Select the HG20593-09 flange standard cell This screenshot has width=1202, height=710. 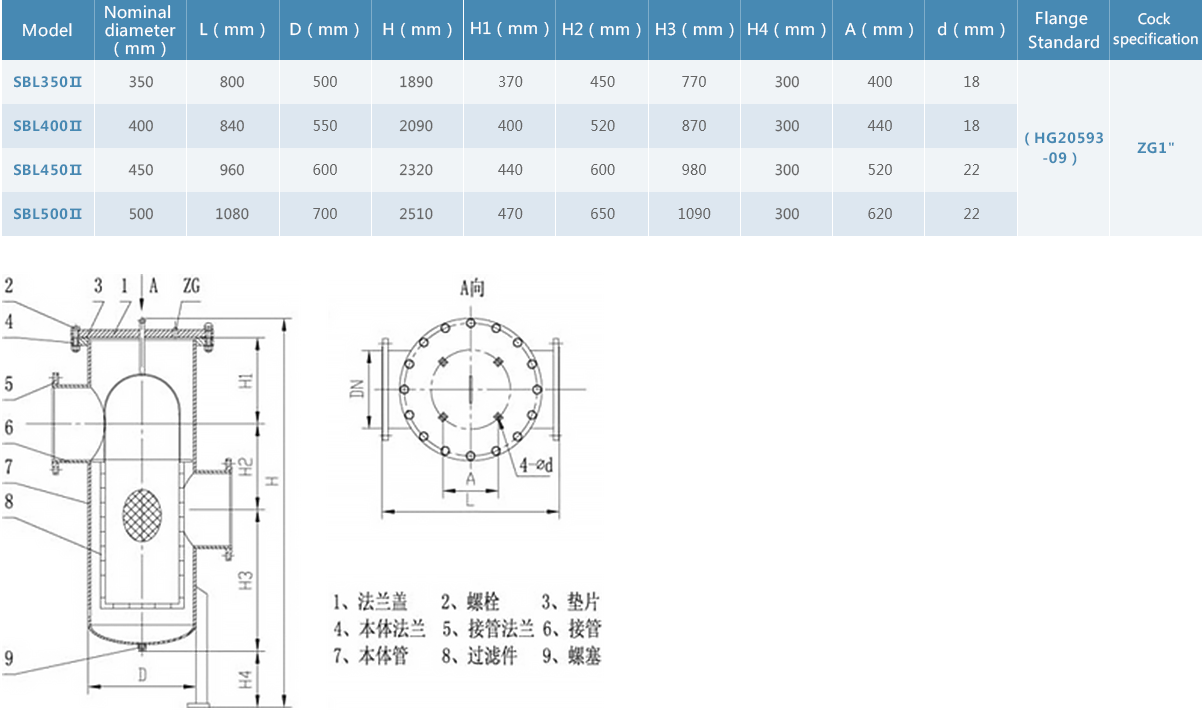pyautogui.click(x=1063, y=148)
